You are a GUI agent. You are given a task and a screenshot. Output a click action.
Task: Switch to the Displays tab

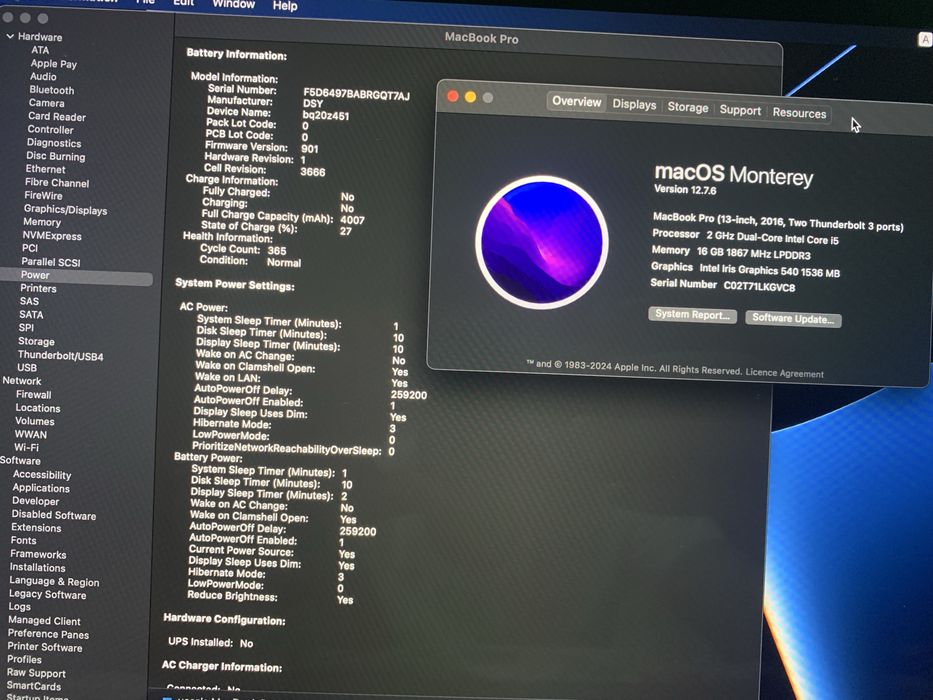[x=634, y=105]
